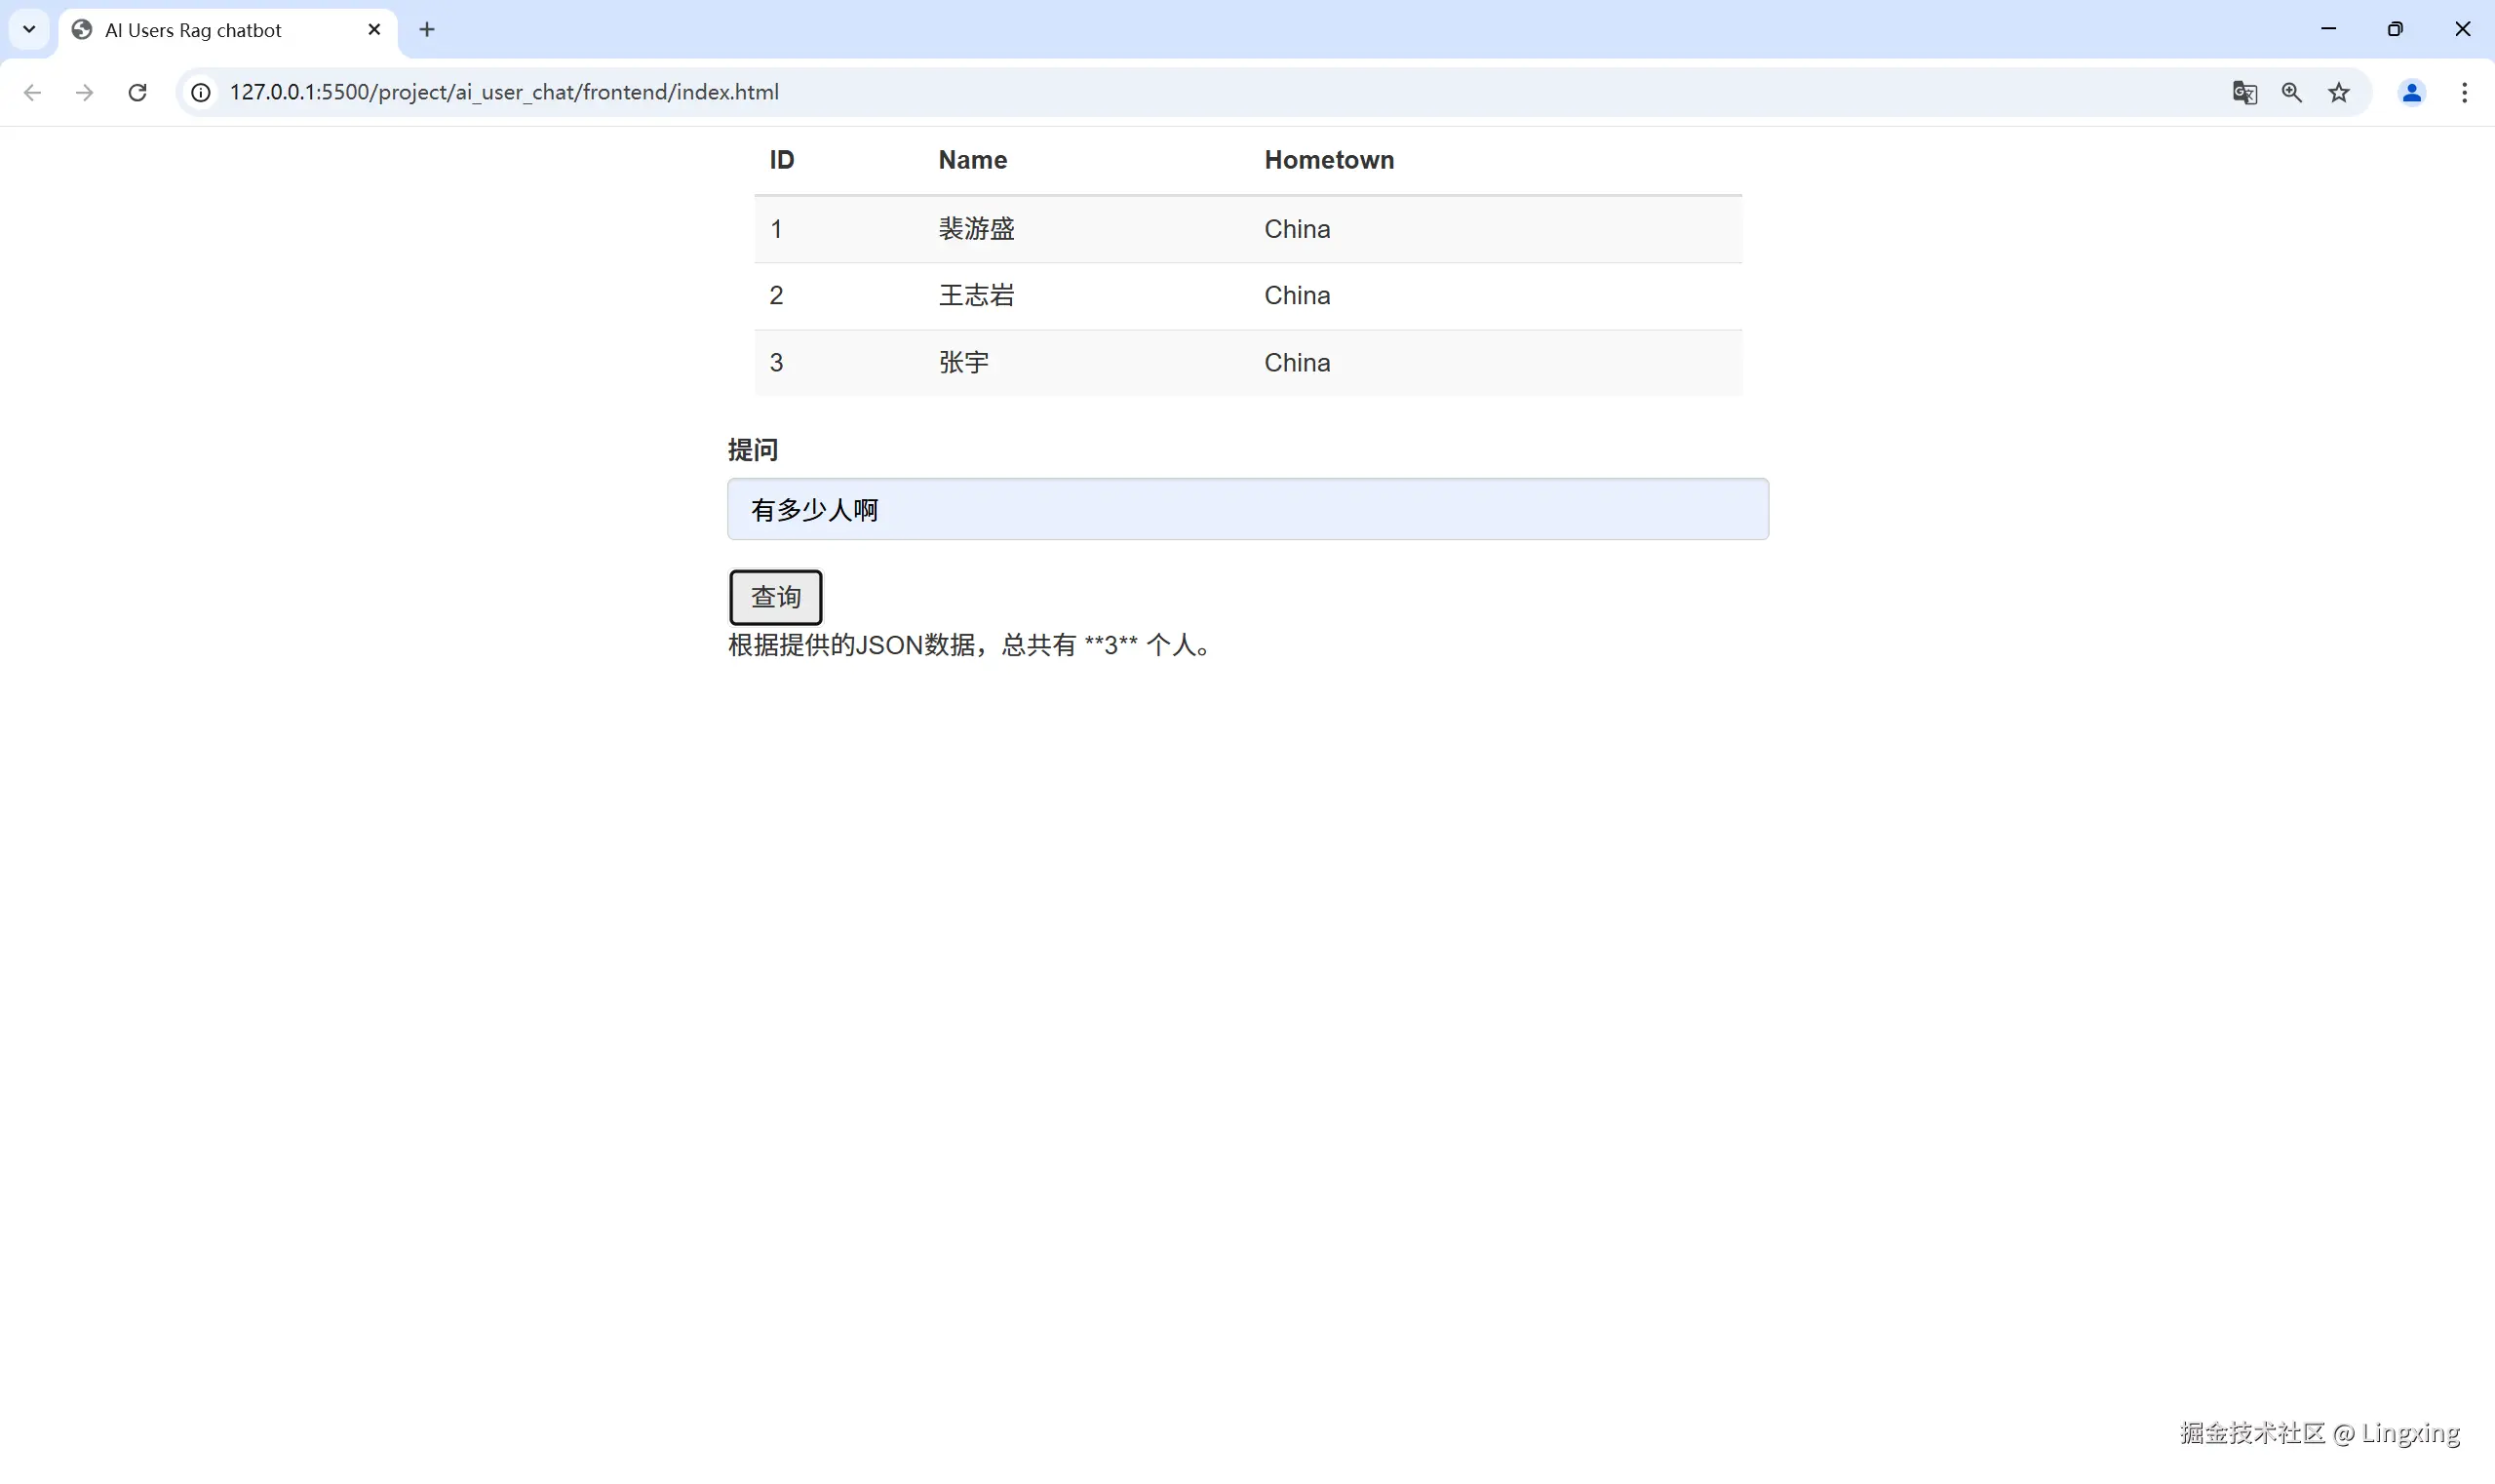Click the site information icon

[x=200, y=91]
